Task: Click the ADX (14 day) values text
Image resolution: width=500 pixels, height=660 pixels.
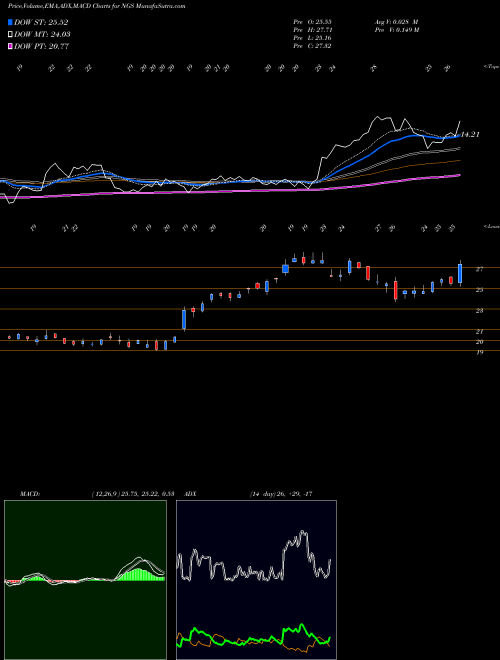Action: point(281,494)
